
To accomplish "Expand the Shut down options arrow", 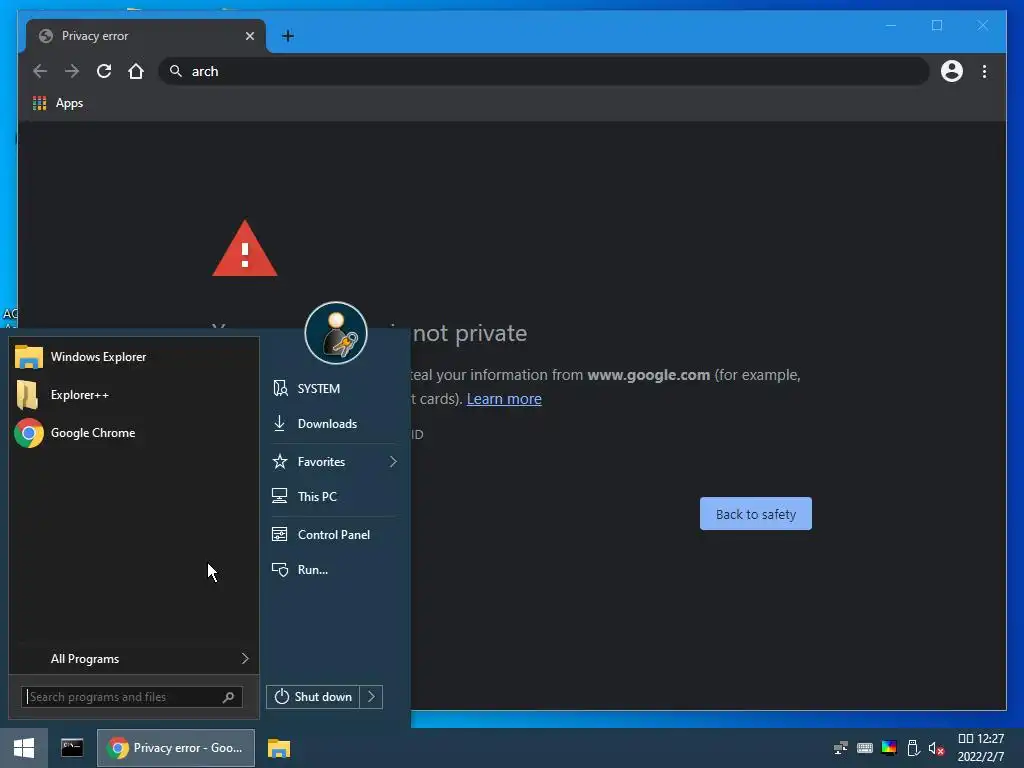I will click(x=371, y=697).
